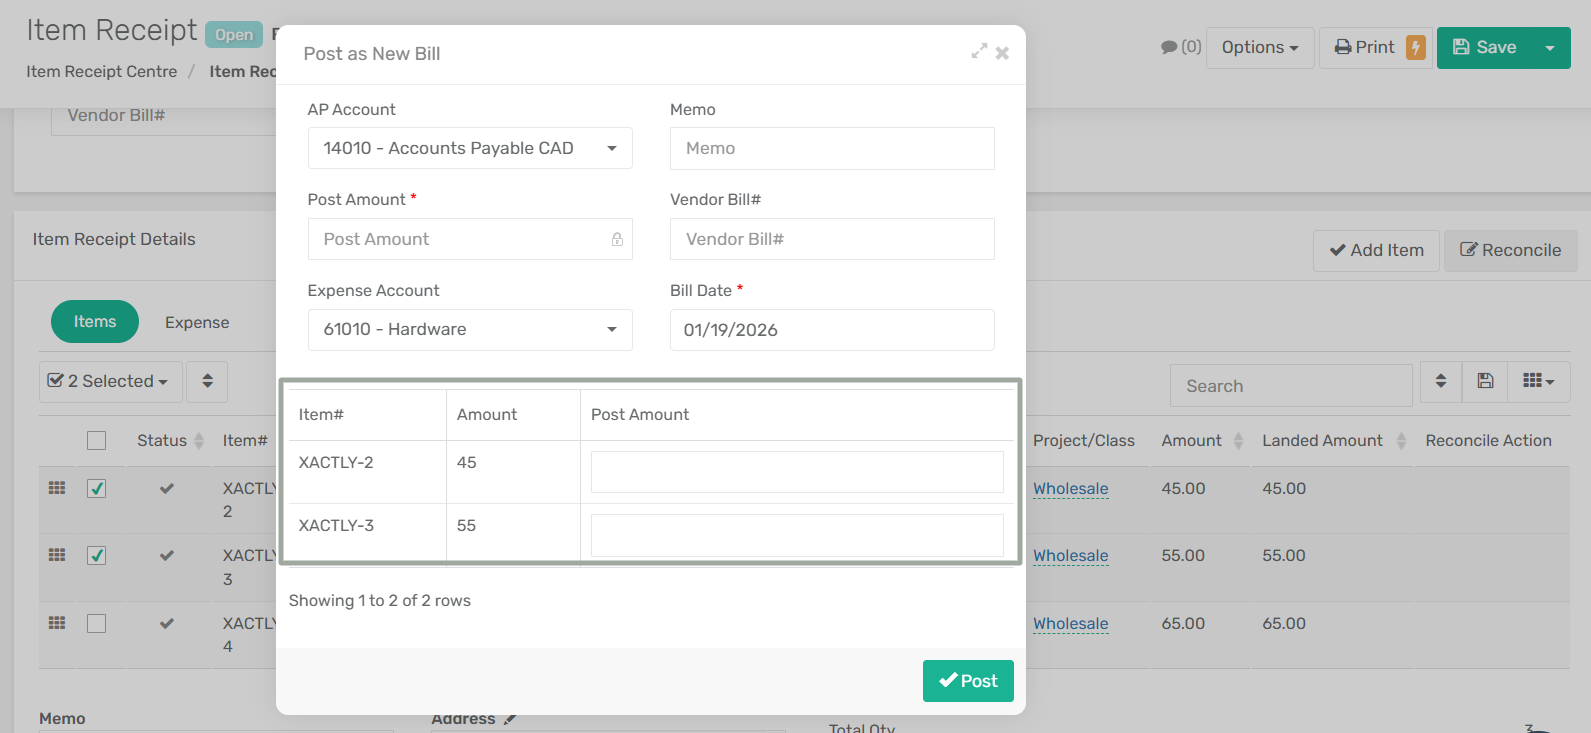Switch to the Expense tab
Viewport: 1591px width, 733px height.
197,322
